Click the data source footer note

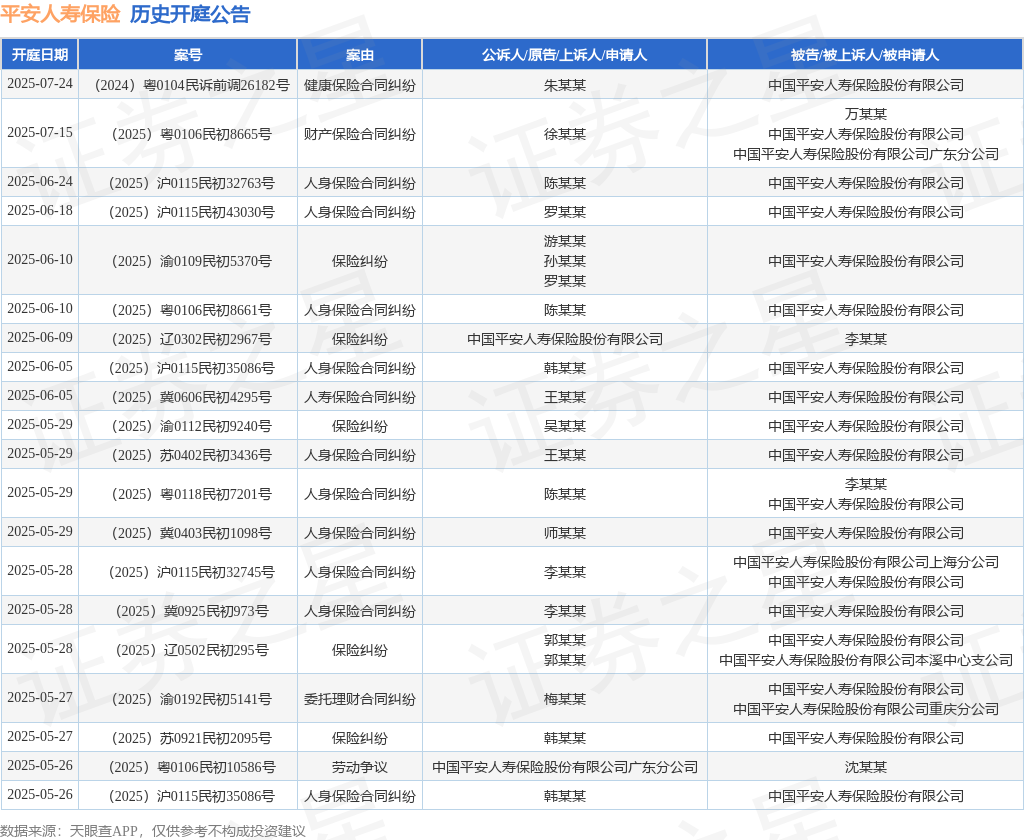point(153,830)
